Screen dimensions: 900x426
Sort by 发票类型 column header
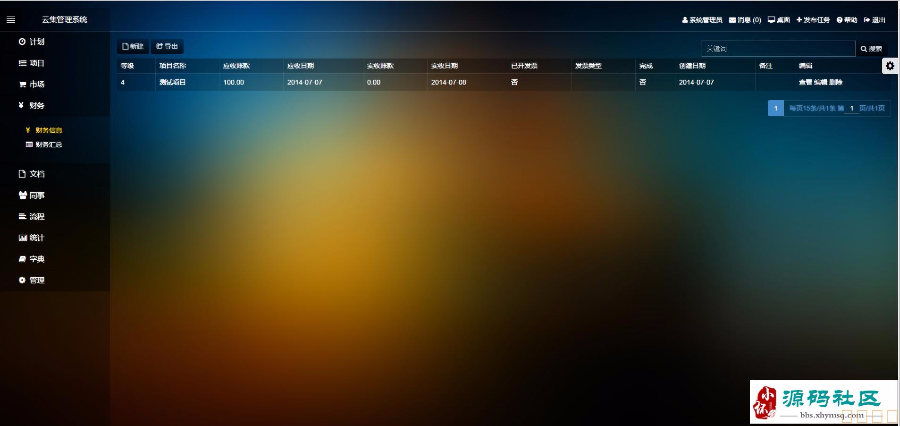point(588,66)
